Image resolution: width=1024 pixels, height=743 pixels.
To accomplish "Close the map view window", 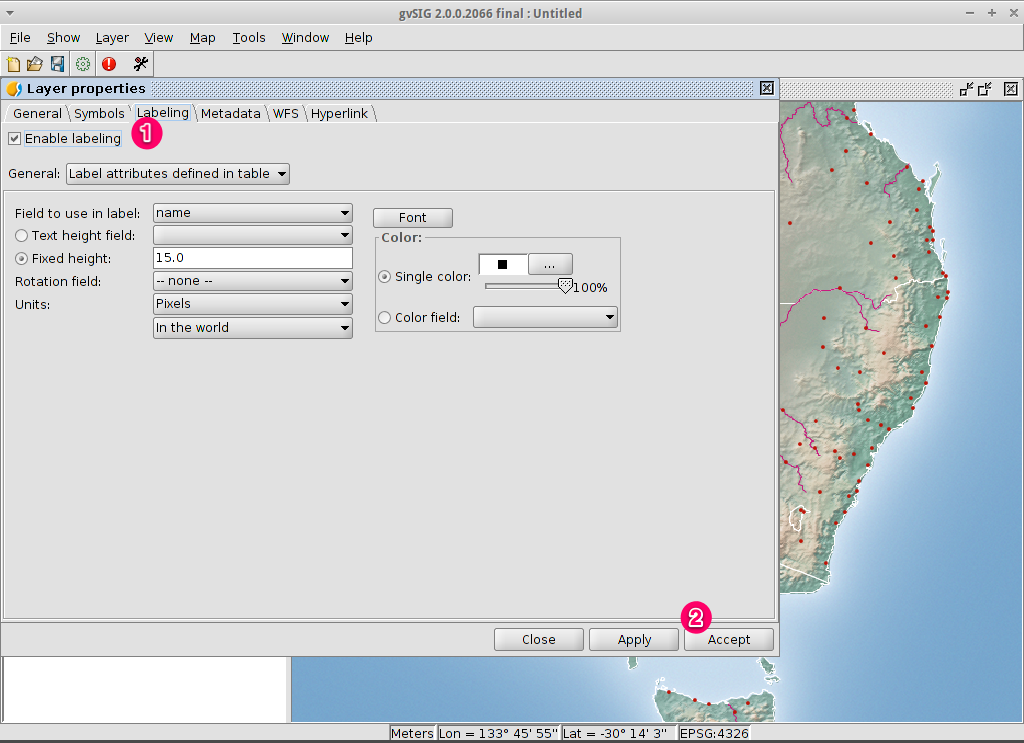I will (x=1010, y=89).
